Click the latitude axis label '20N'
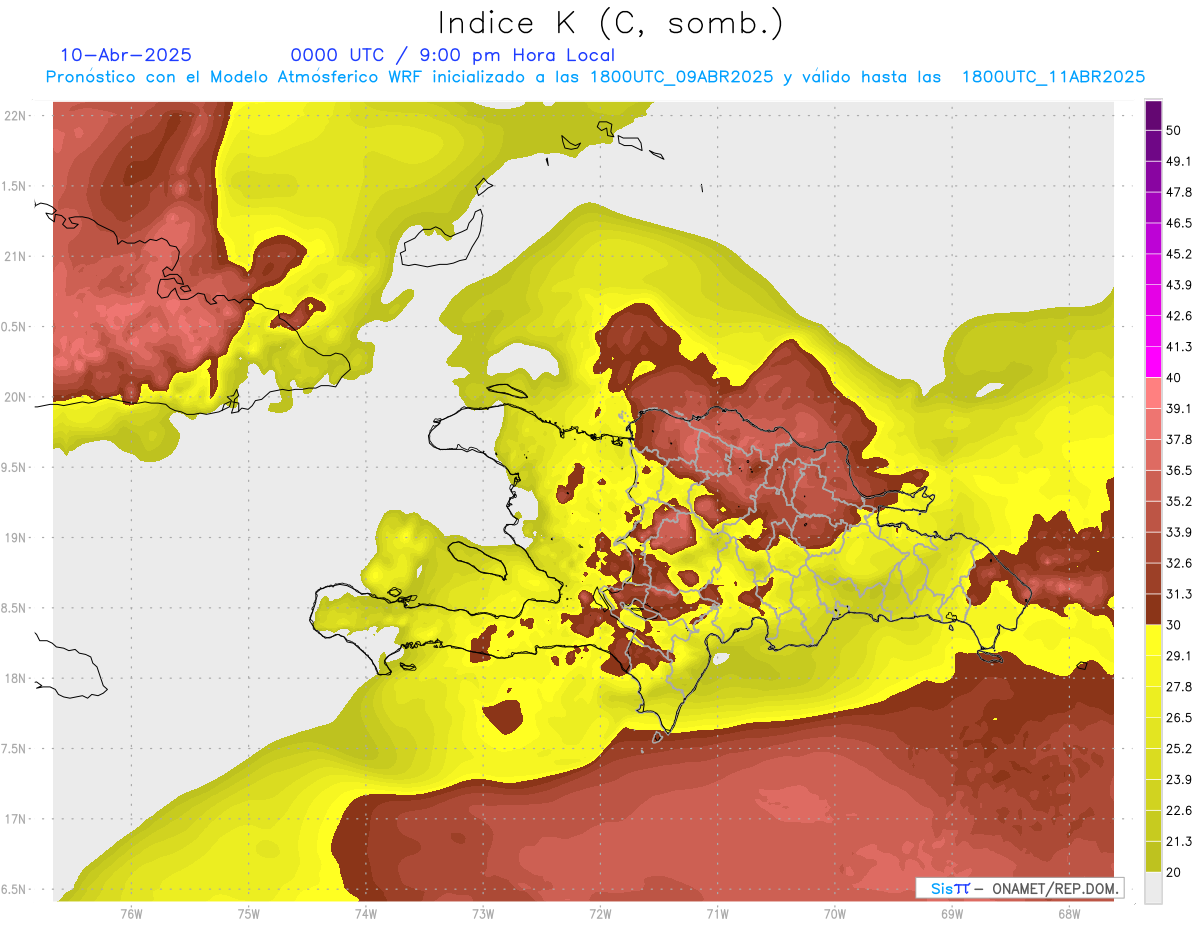Image resolution: width=1200 pixels, height=927 pixels. tap(17, 397)
